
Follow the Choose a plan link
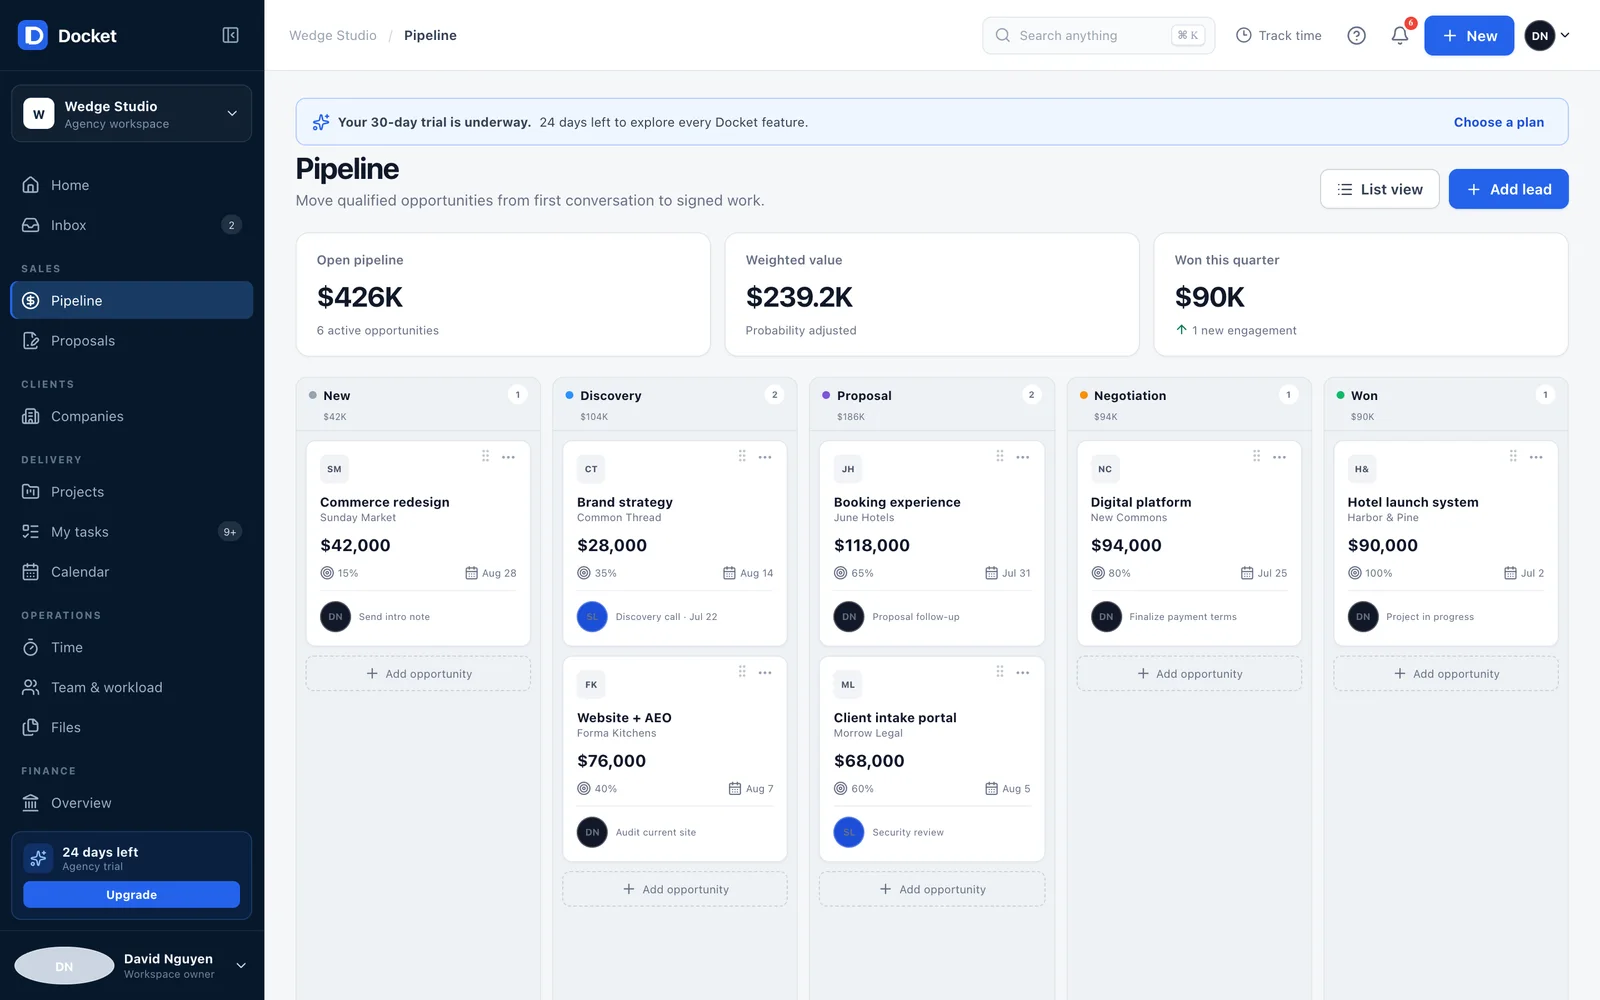tap(1498, 122)
